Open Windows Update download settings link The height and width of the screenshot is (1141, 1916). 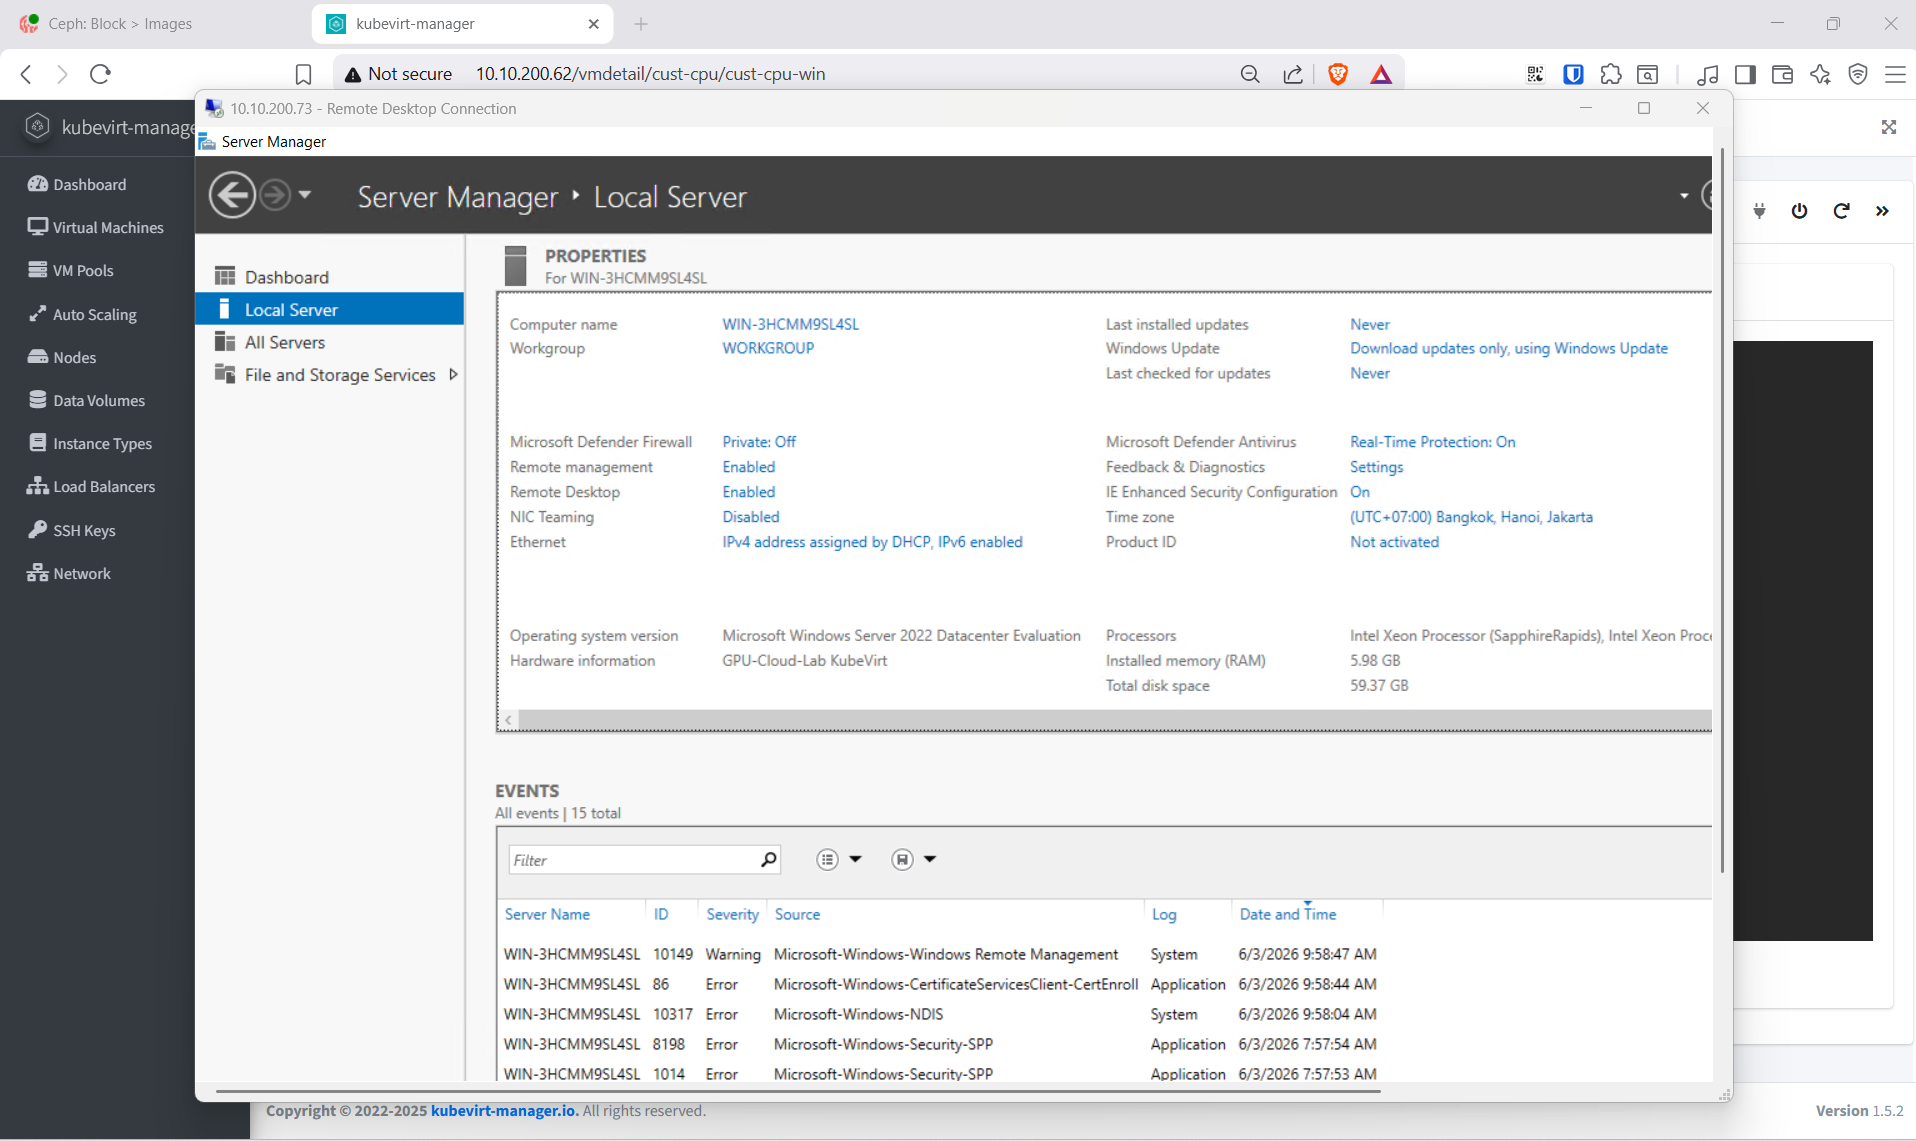[1508, 348]
